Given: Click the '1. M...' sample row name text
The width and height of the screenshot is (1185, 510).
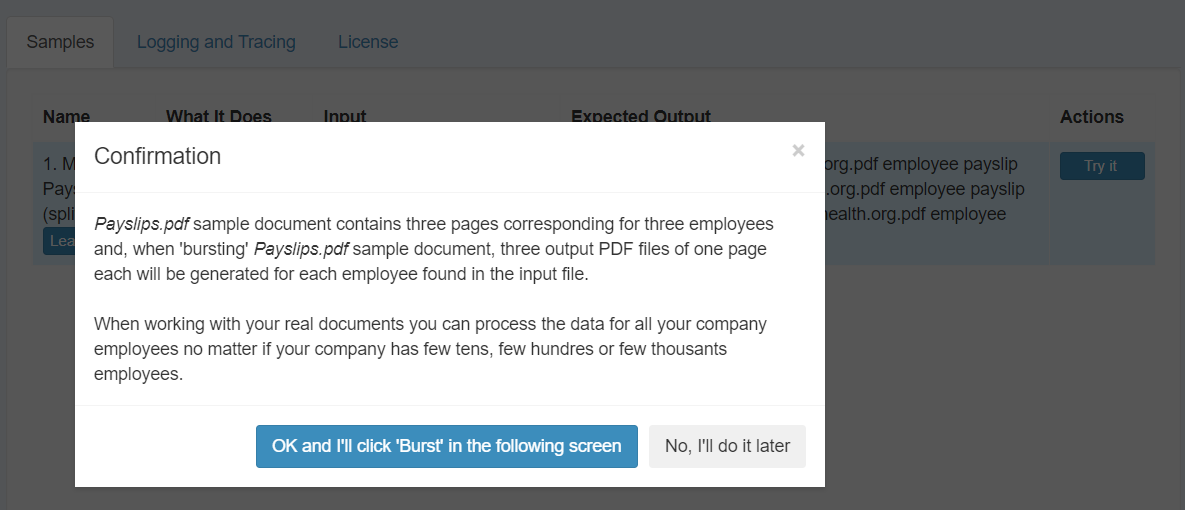Looking at the screenshot, I should pyautogui.click(x=58, y=164).
